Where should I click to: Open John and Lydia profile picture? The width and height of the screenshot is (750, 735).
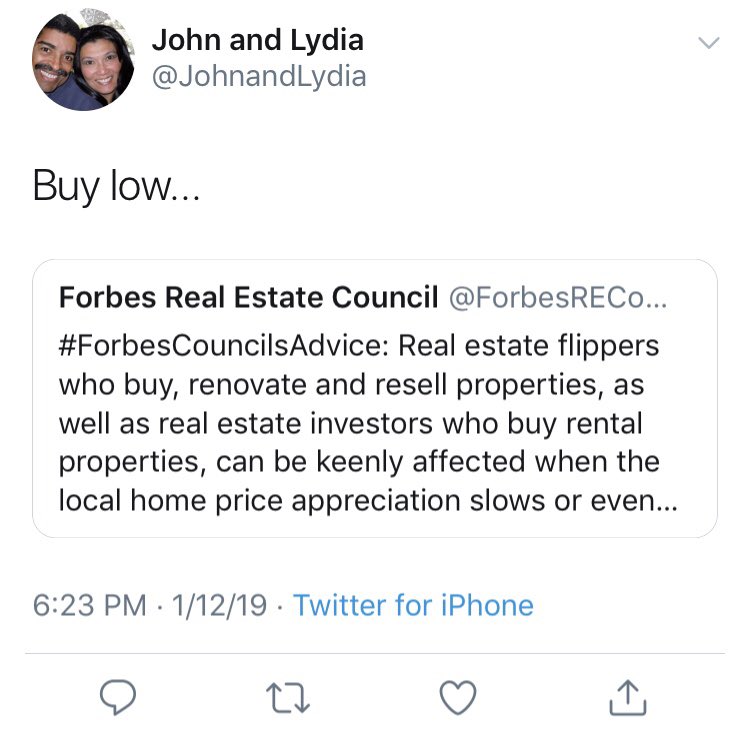coord(83,59)
